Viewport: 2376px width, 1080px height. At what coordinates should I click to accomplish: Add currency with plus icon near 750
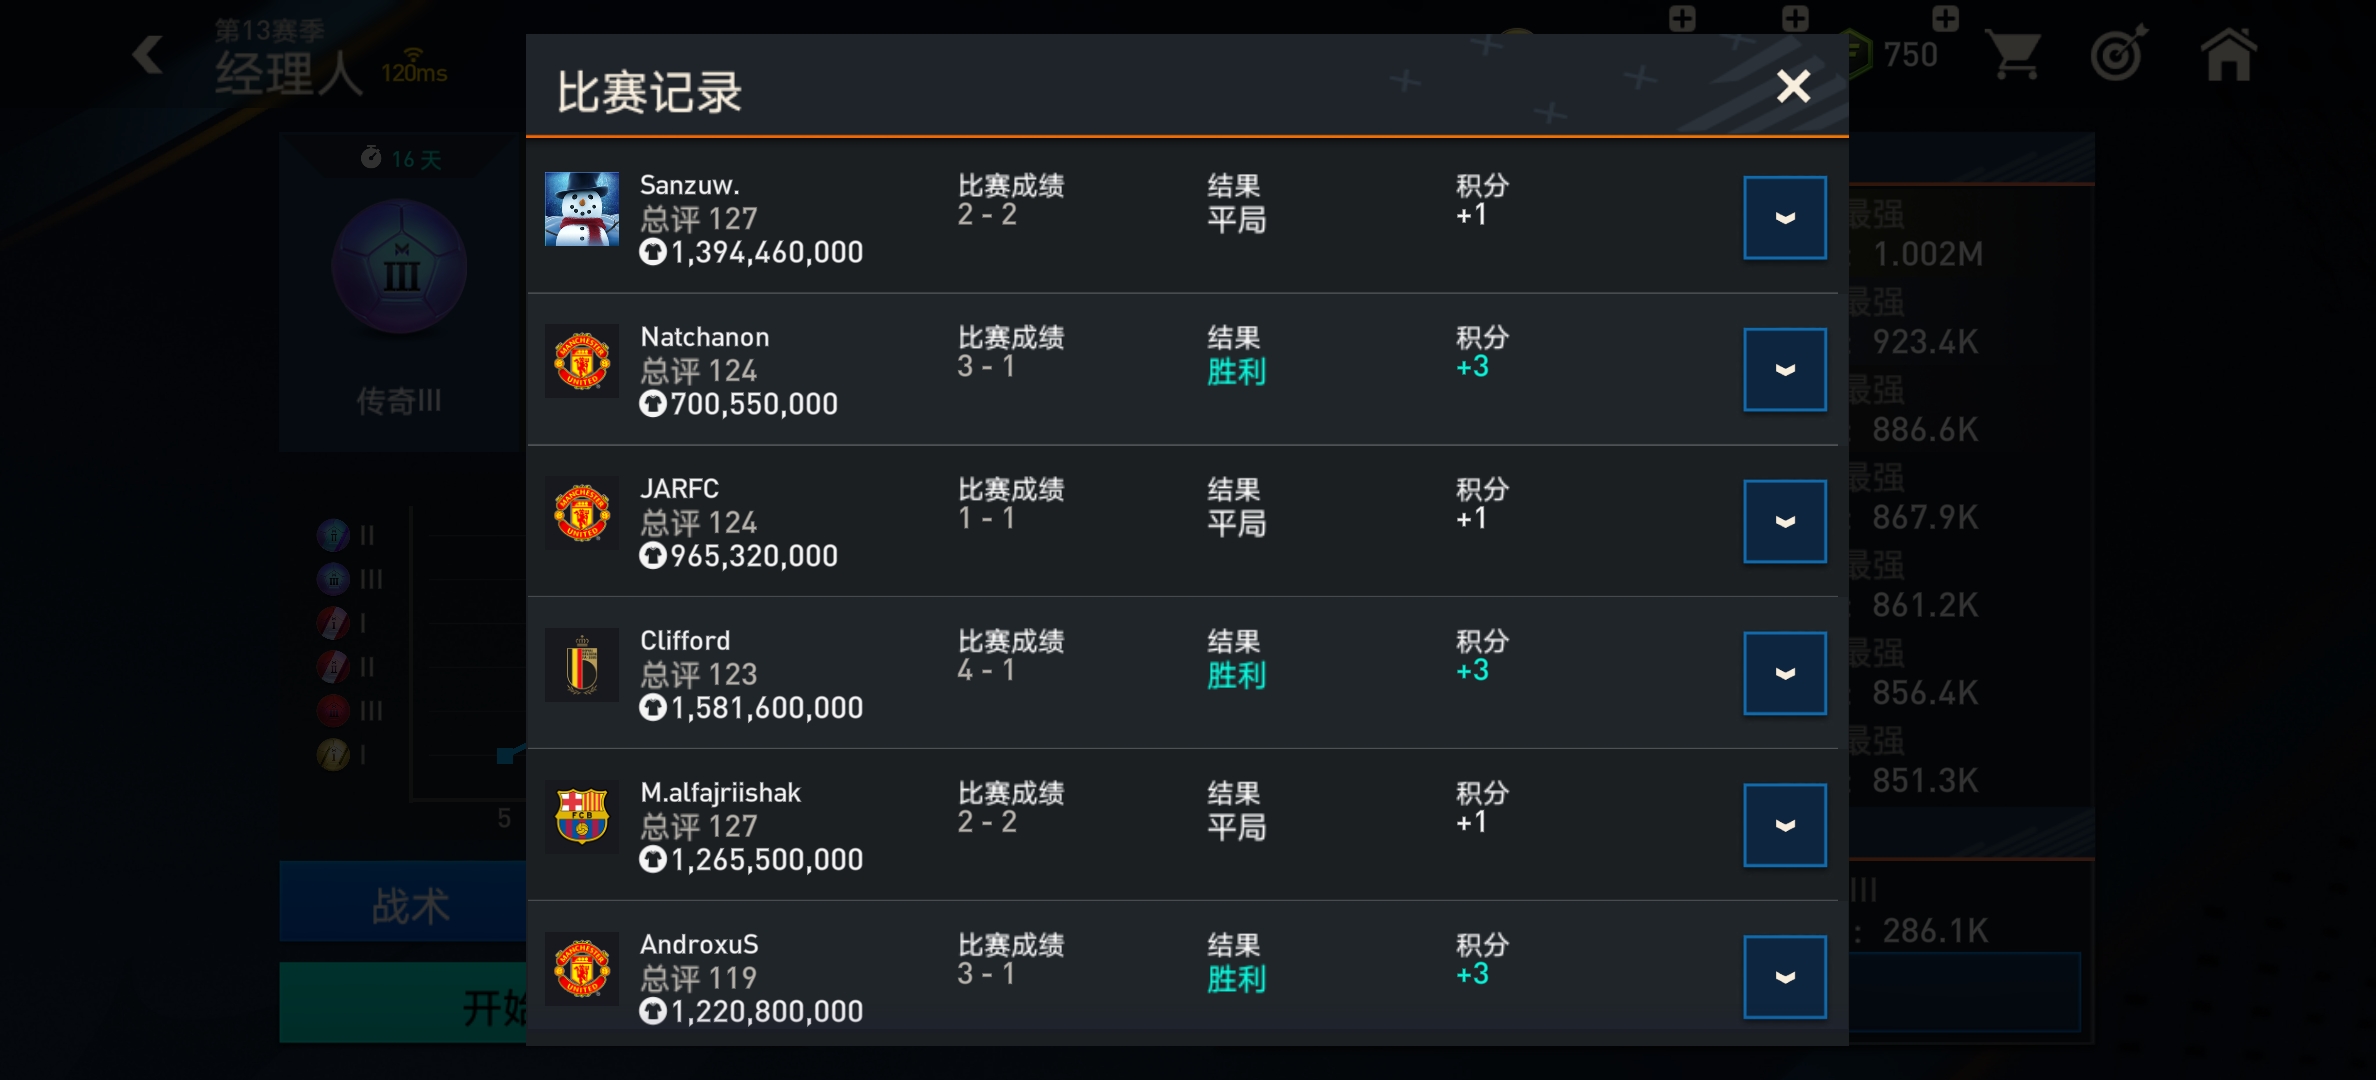pyautogui.click(x=1945, y=18)
